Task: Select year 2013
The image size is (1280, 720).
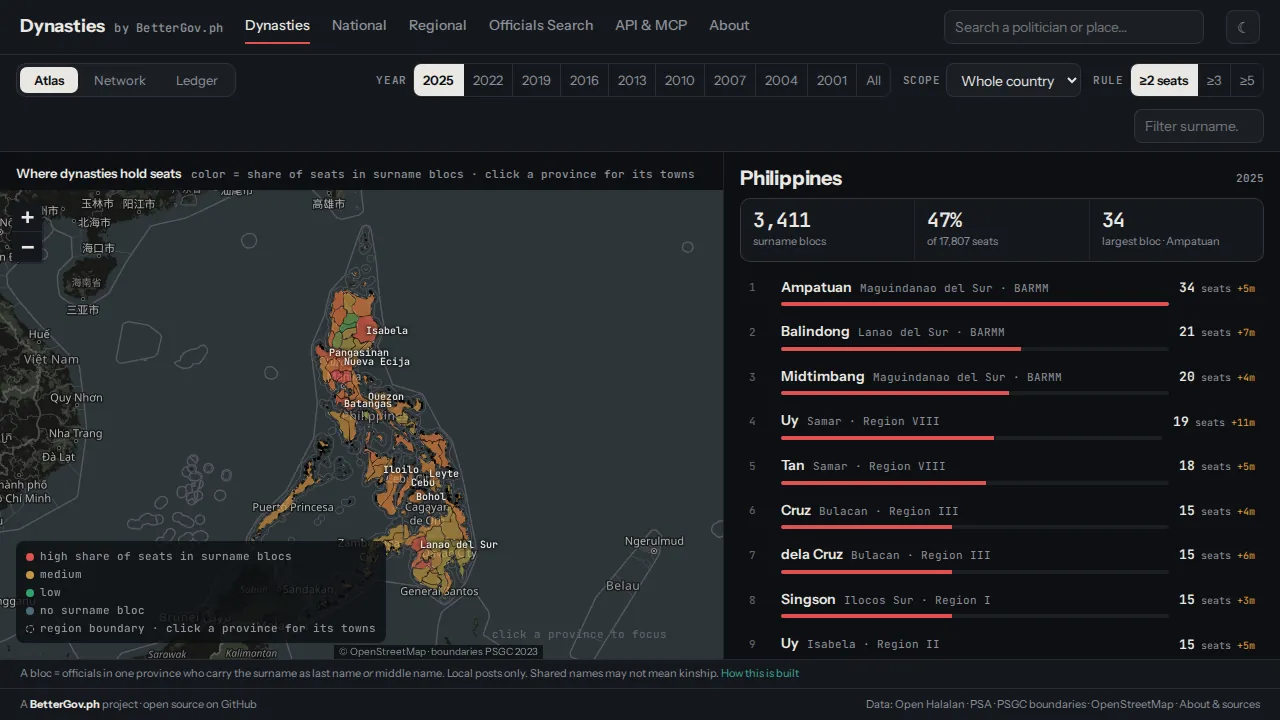Action: 632,80
